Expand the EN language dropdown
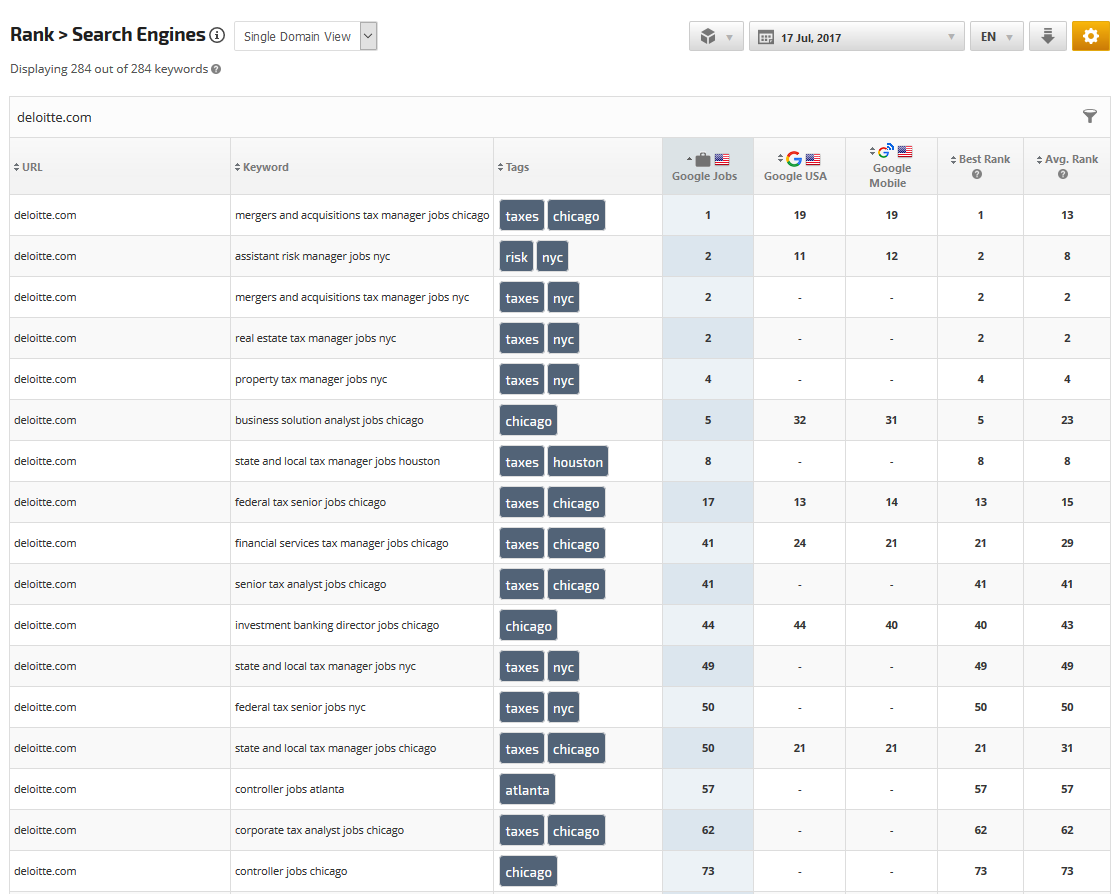1120x894 pixels. tap(996, 37)
